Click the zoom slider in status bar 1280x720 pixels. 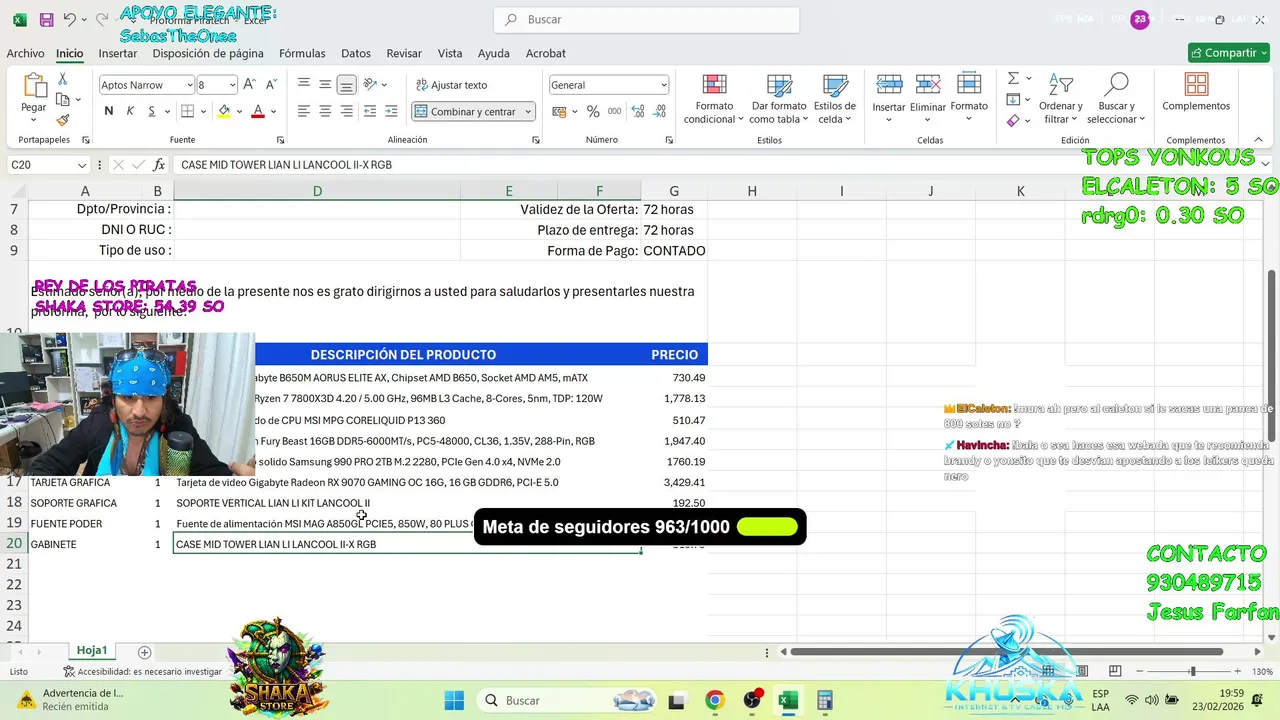point(1191,672)
